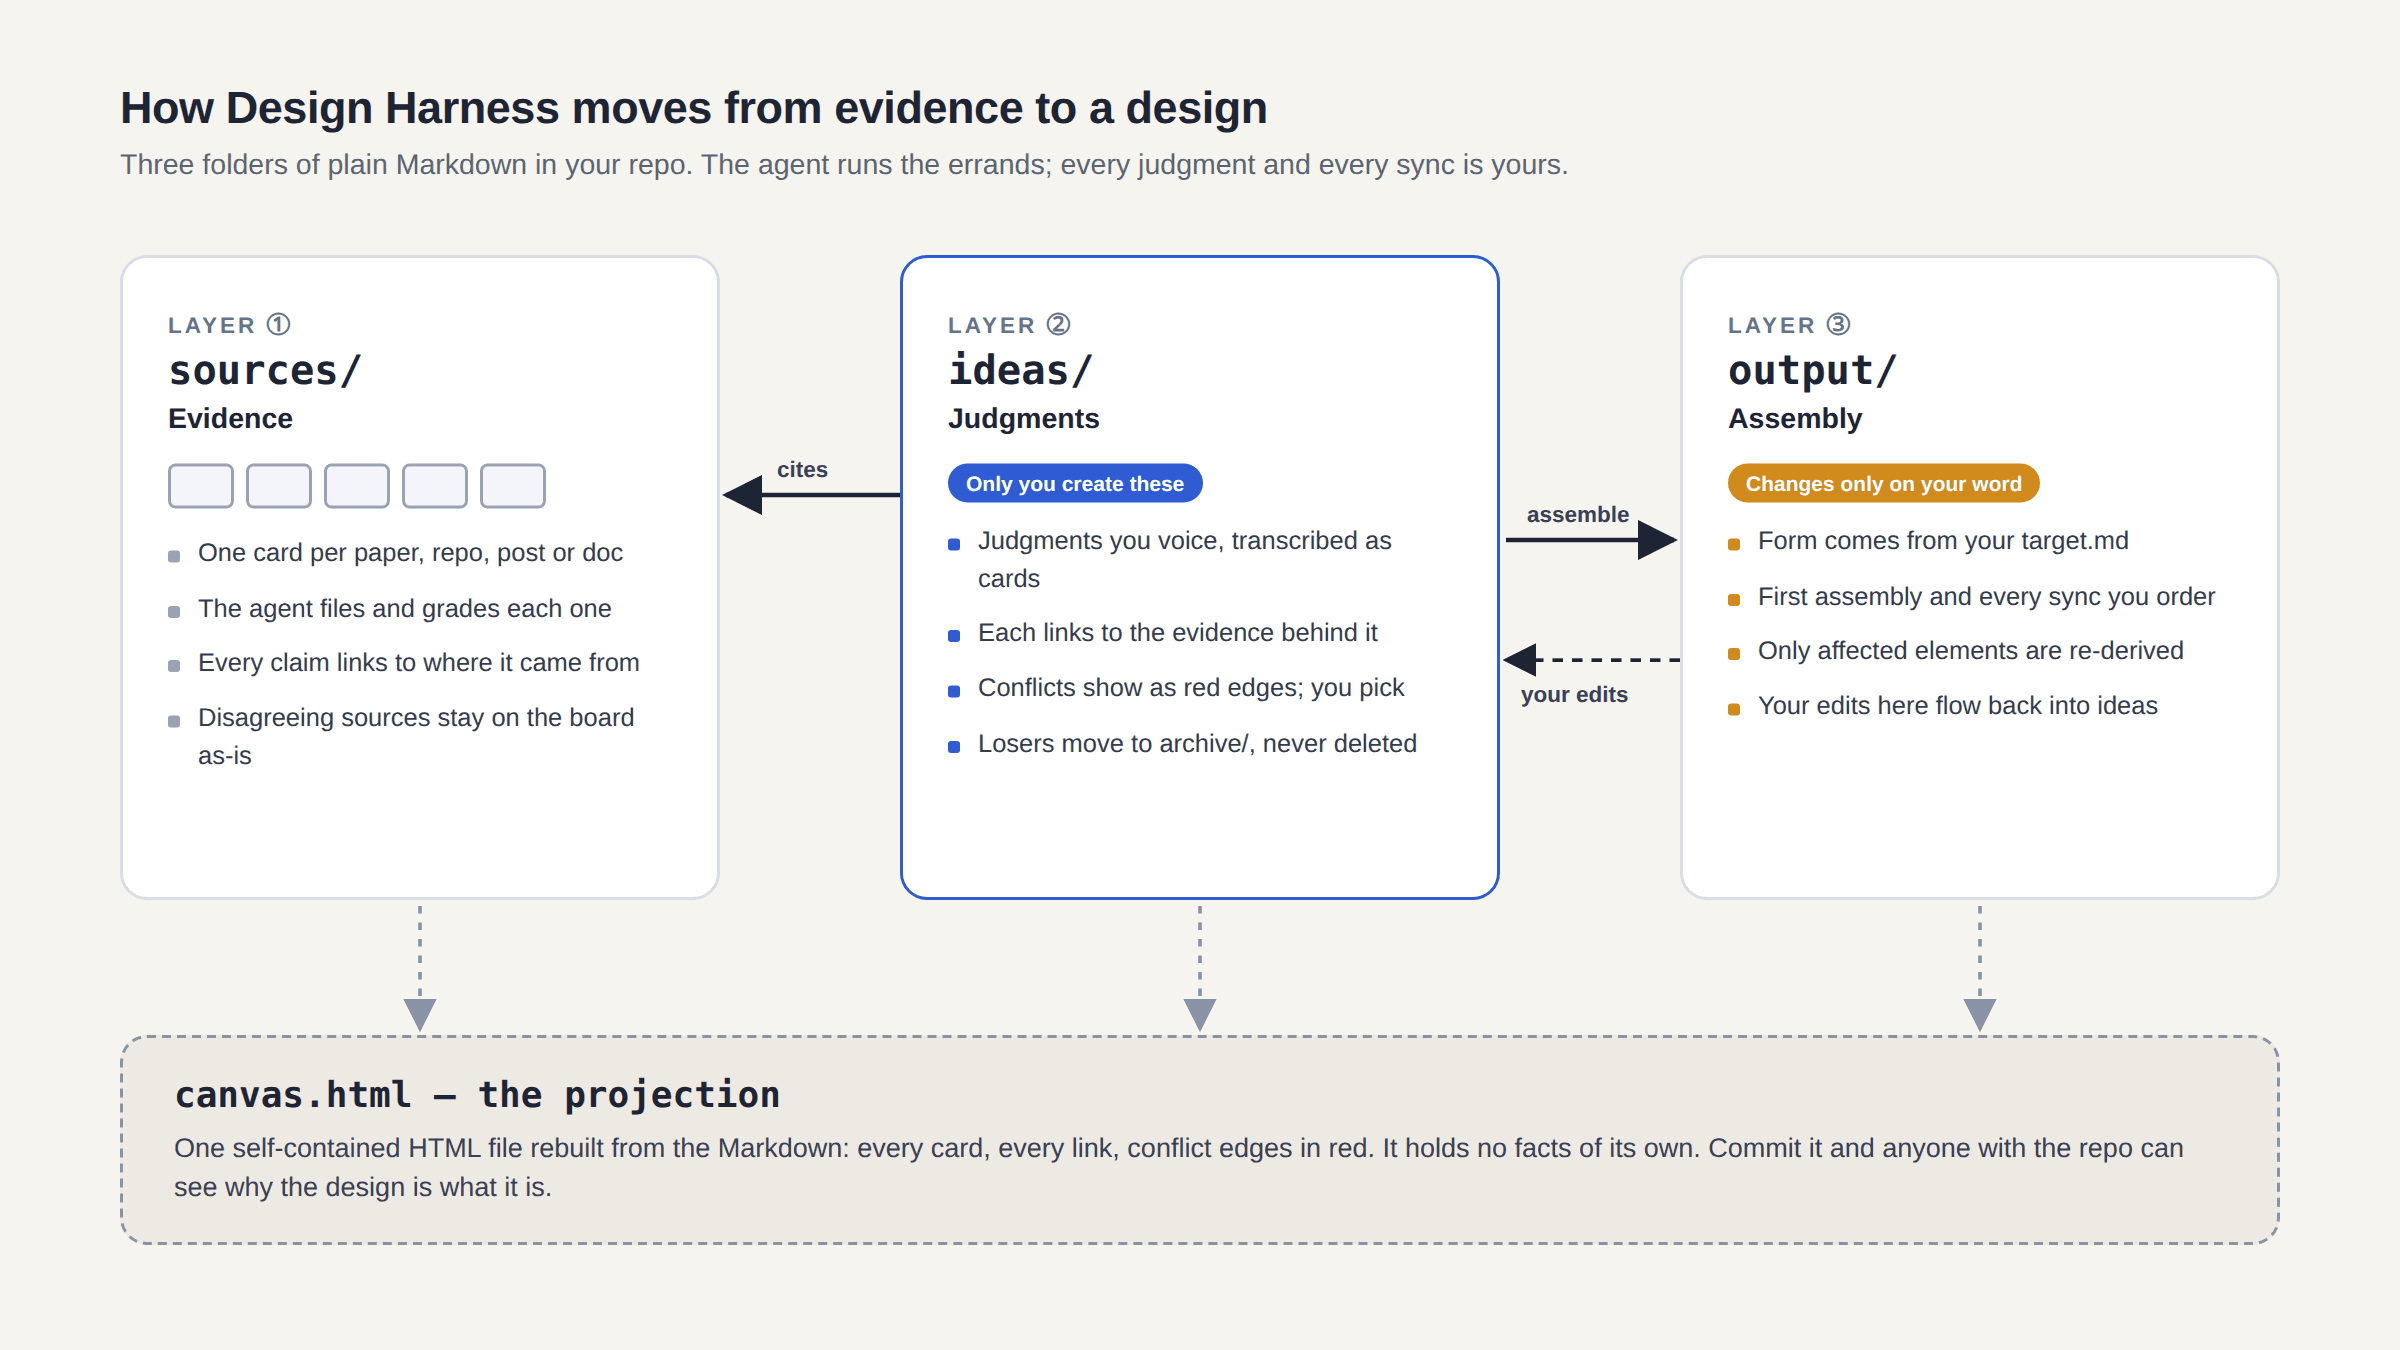Viewport: 2400px width, 1350px height.
Task: Click the 'Changes only on your word' badge
Action: tap(1883, 483)
